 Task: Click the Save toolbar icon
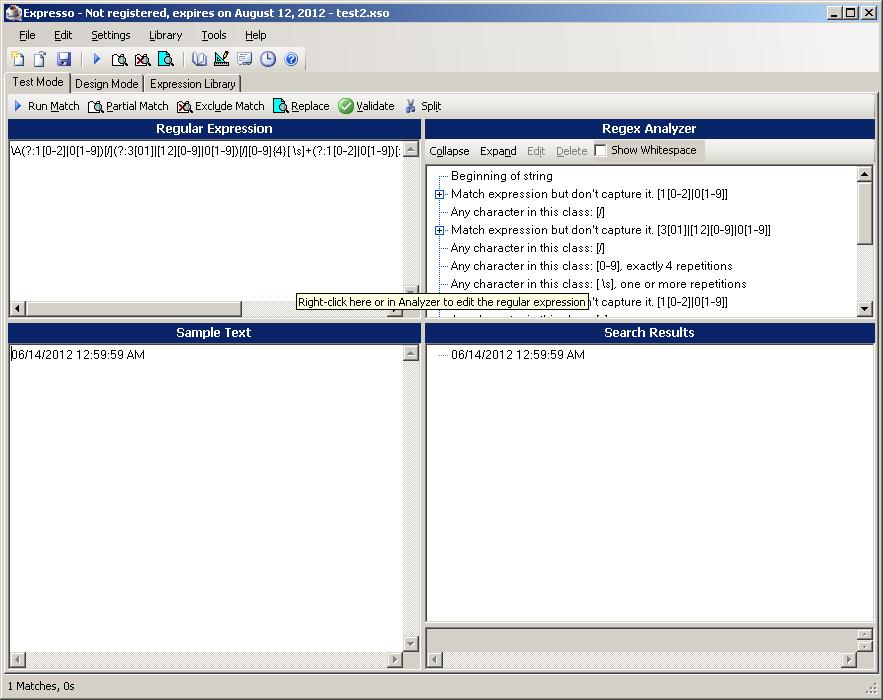point(65,59)
